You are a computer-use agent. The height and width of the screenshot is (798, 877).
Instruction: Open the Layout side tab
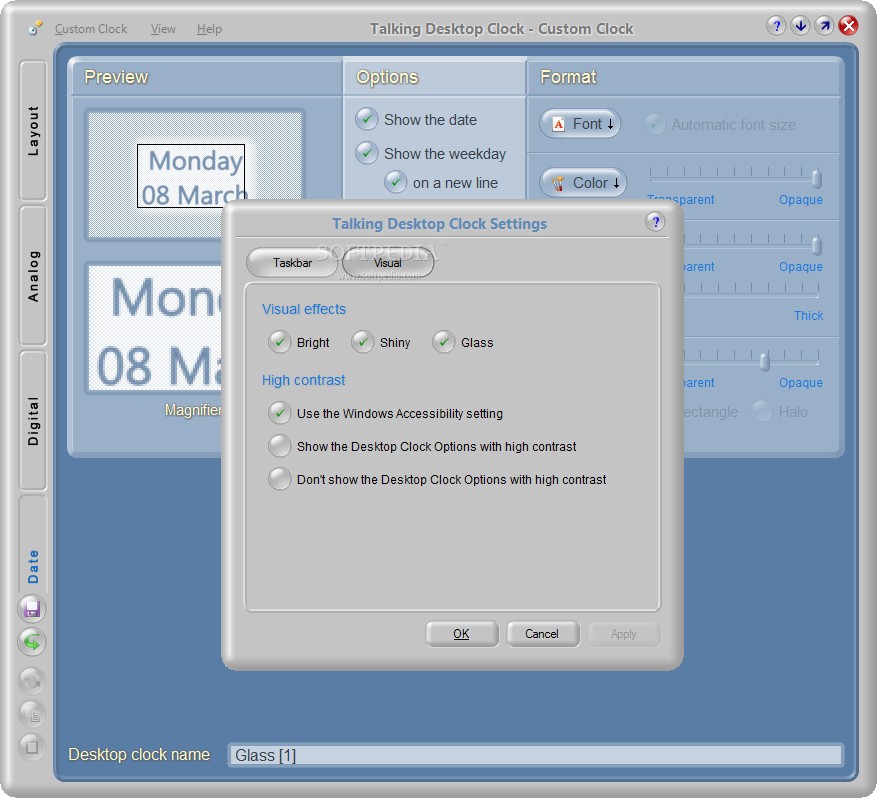tap(33, 131)
